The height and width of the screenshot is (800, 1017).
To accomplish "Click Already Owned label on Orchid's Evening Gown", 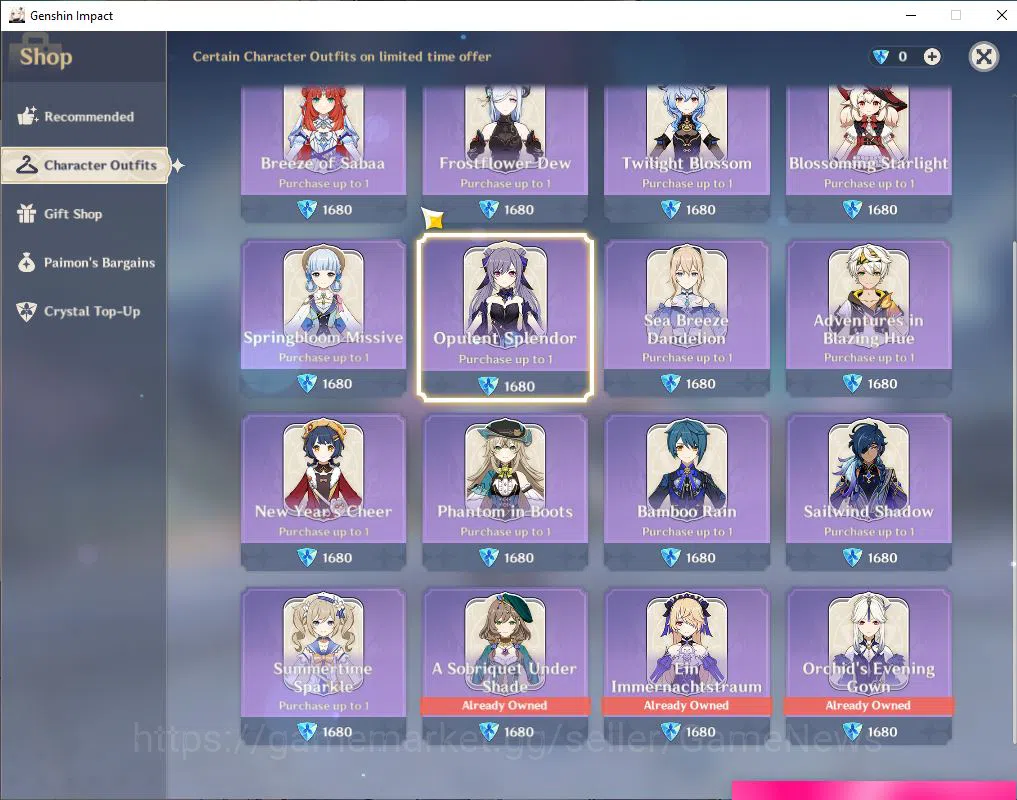I will pyautogui.click(x=868, y=705).
